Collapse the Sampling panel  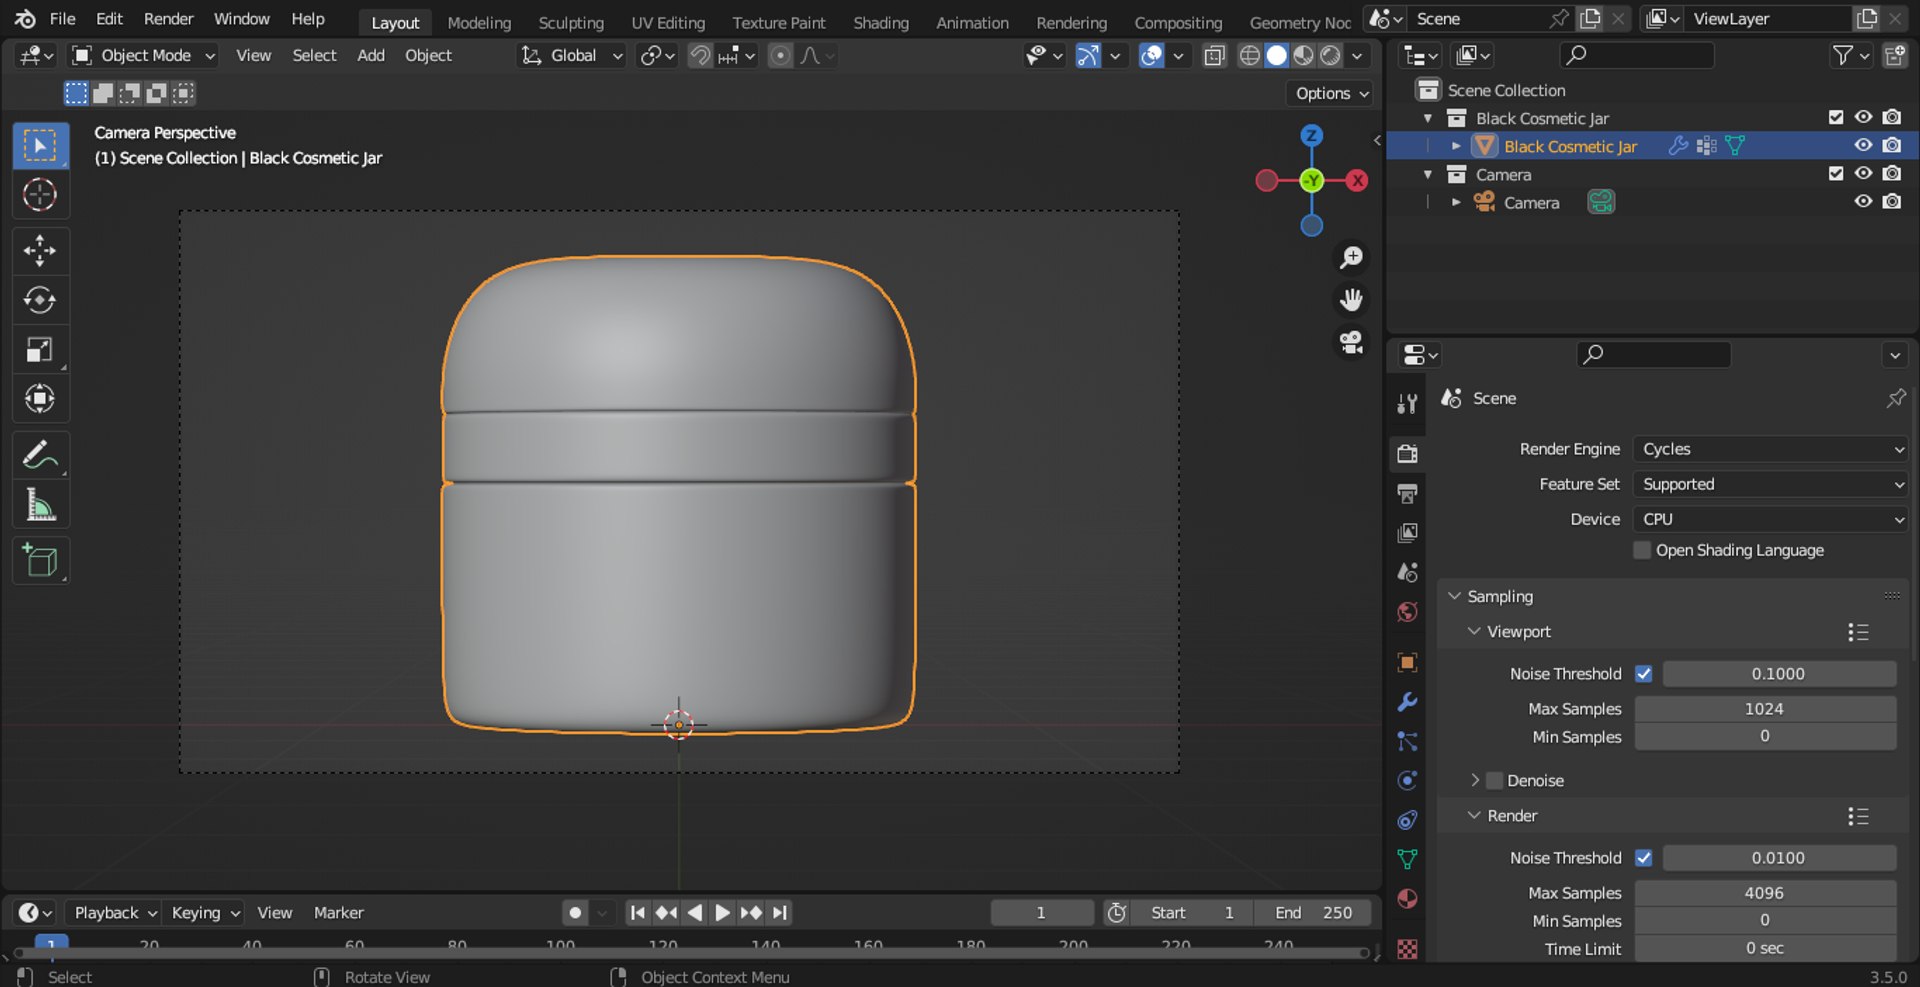tap(1454, 596)
